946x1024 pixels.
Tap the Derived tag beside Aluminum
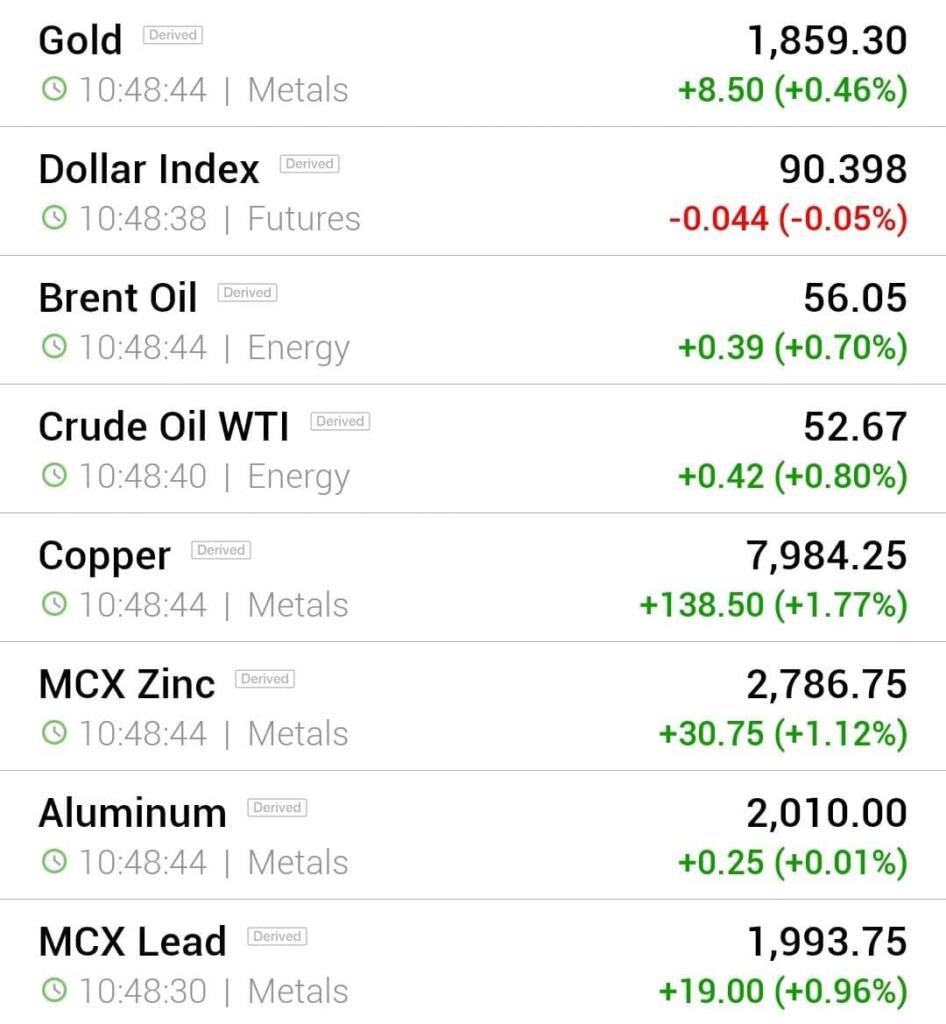[277, 807]
